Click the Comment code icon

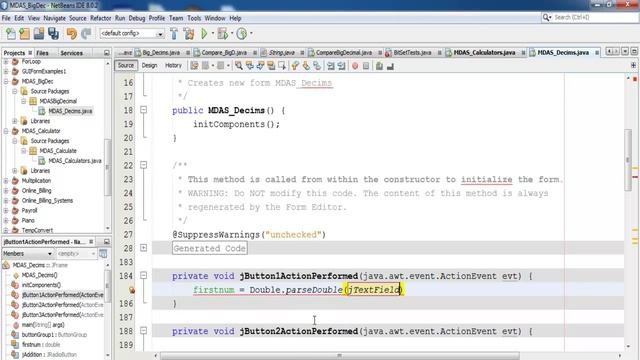pos(379,66)
